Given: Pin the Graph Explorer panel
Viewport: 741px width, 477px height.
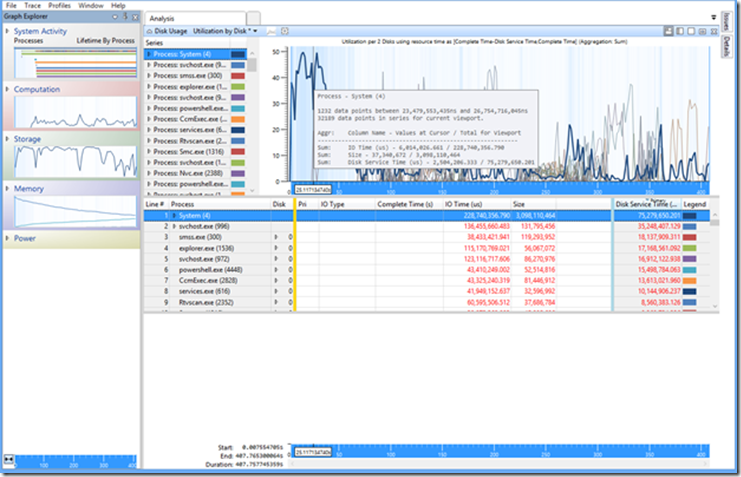Looking at the screenshot, I should 126,17.
